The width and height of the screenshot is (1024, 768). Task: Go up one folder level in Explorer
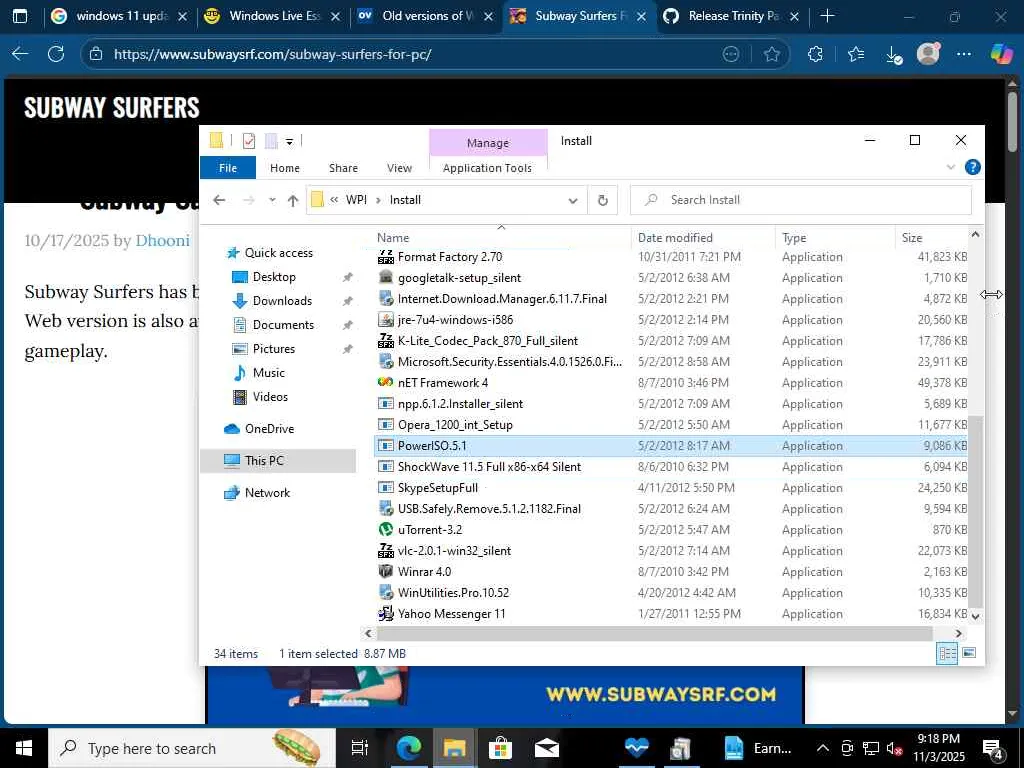[293, 200]
